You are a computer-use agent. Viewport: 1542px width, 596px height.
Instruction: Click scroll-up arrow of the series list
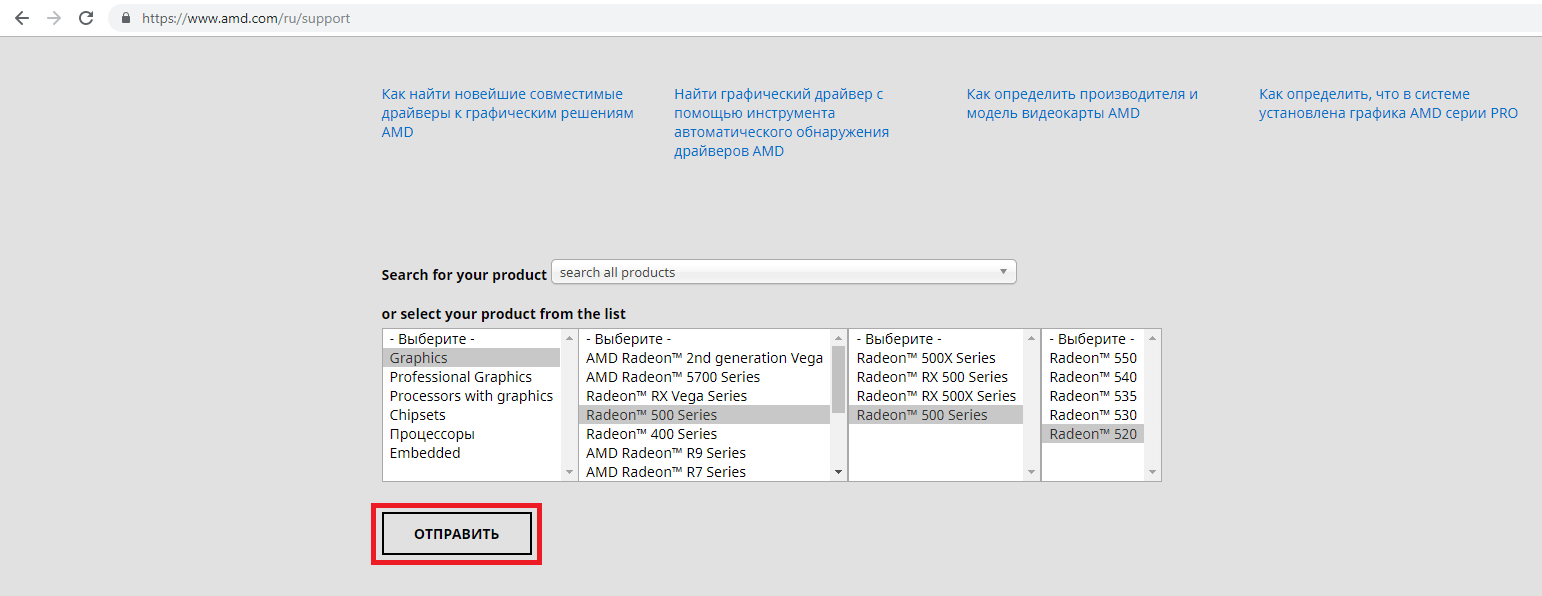point(838,338)
